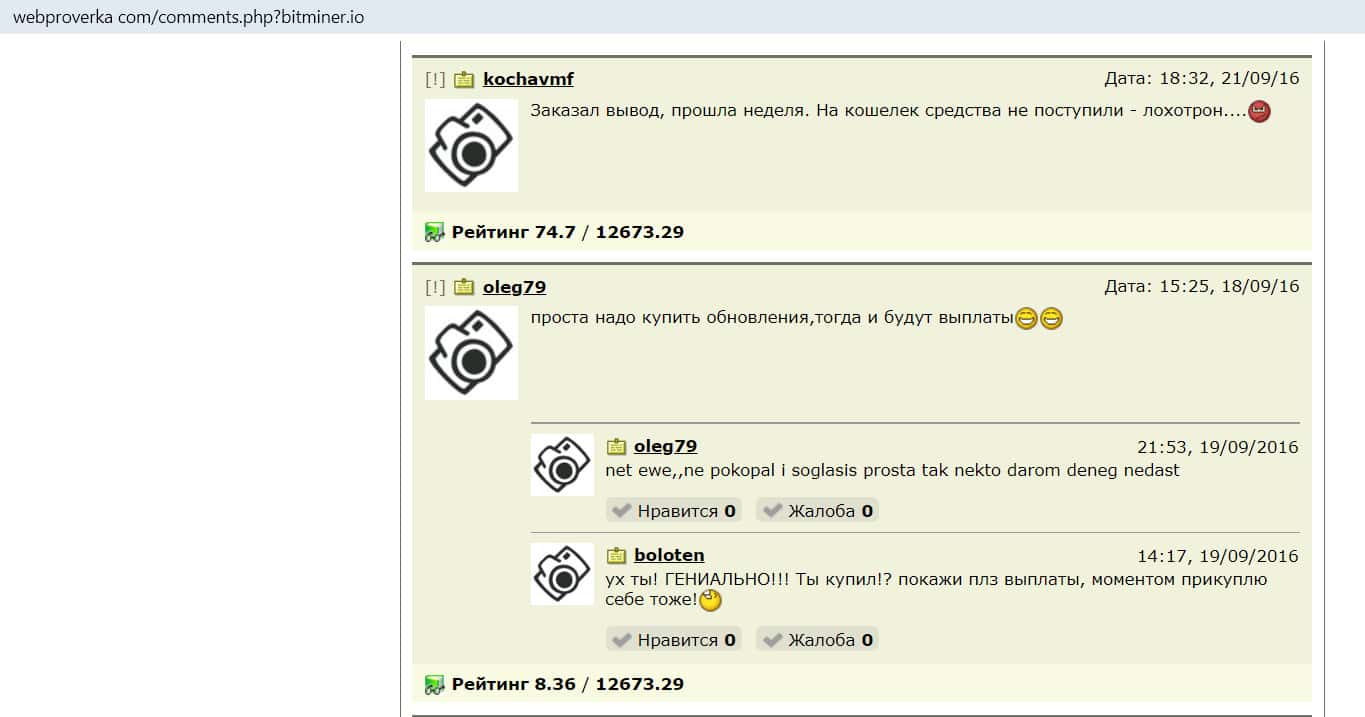
Task: Open the large avatar of oleg79's main comment
Action: (471, 353)
